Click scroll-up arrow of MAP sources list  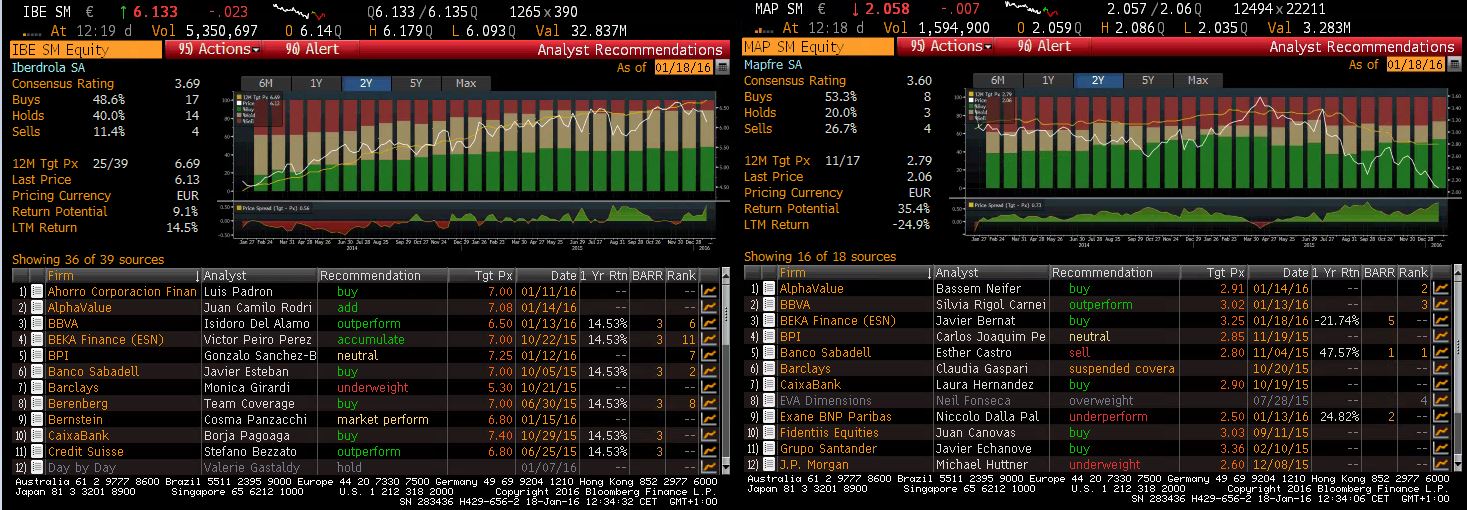point(1458,271)
